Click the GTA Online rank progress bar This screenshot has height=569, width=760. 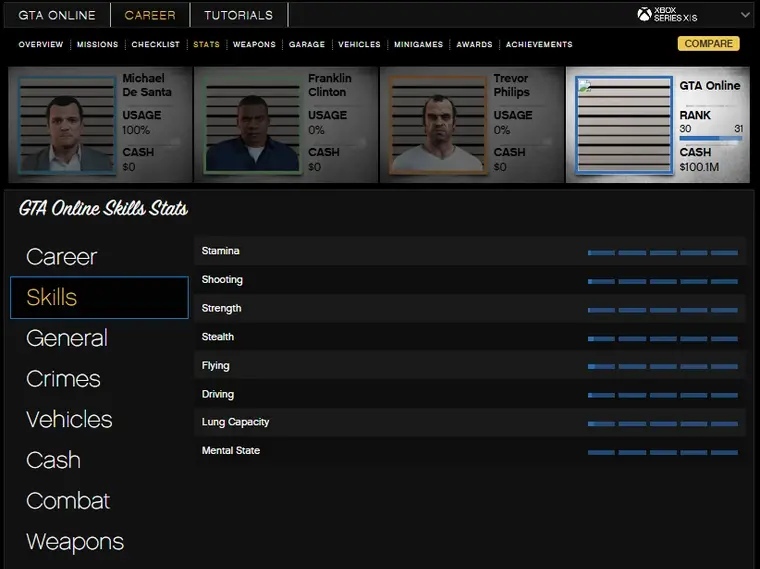[x=710, y=140]
